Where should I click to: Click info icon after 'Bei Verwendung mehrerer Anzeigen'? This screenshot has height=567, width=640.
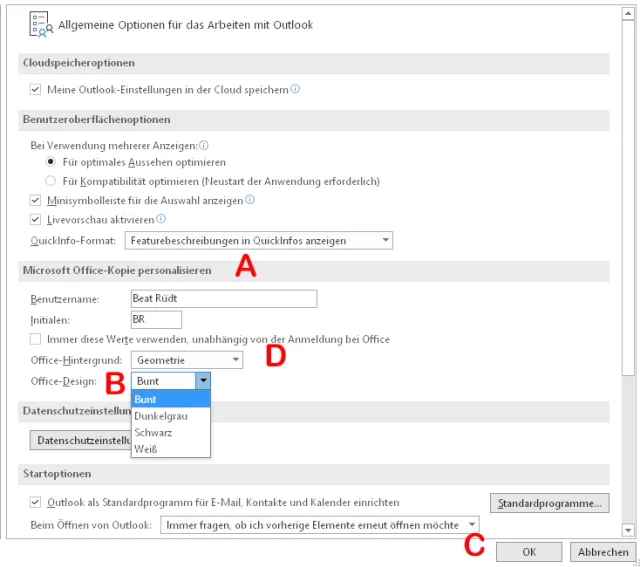point(204,145)
